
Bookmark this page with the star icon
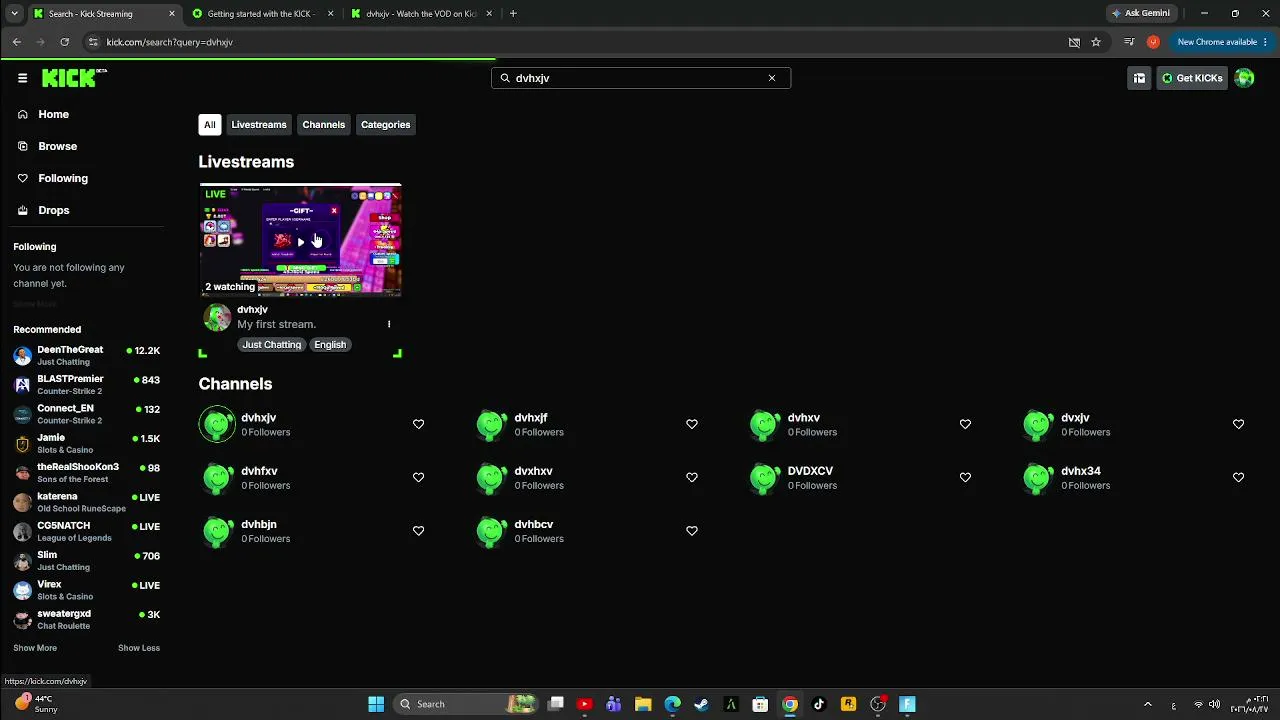pos(1096,42)
